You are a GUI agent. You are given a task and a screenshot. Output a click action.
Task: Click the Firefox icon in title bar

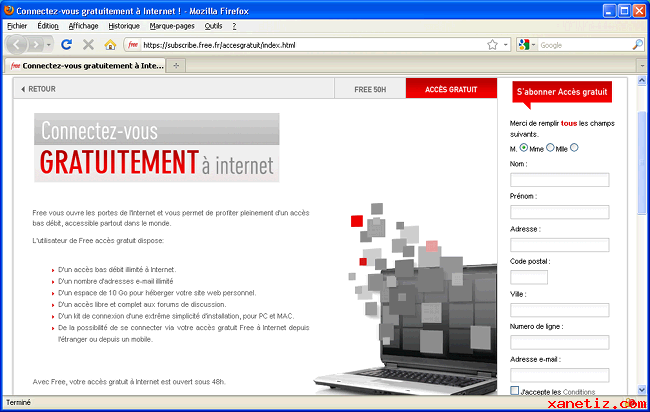(x=9, y=10)
